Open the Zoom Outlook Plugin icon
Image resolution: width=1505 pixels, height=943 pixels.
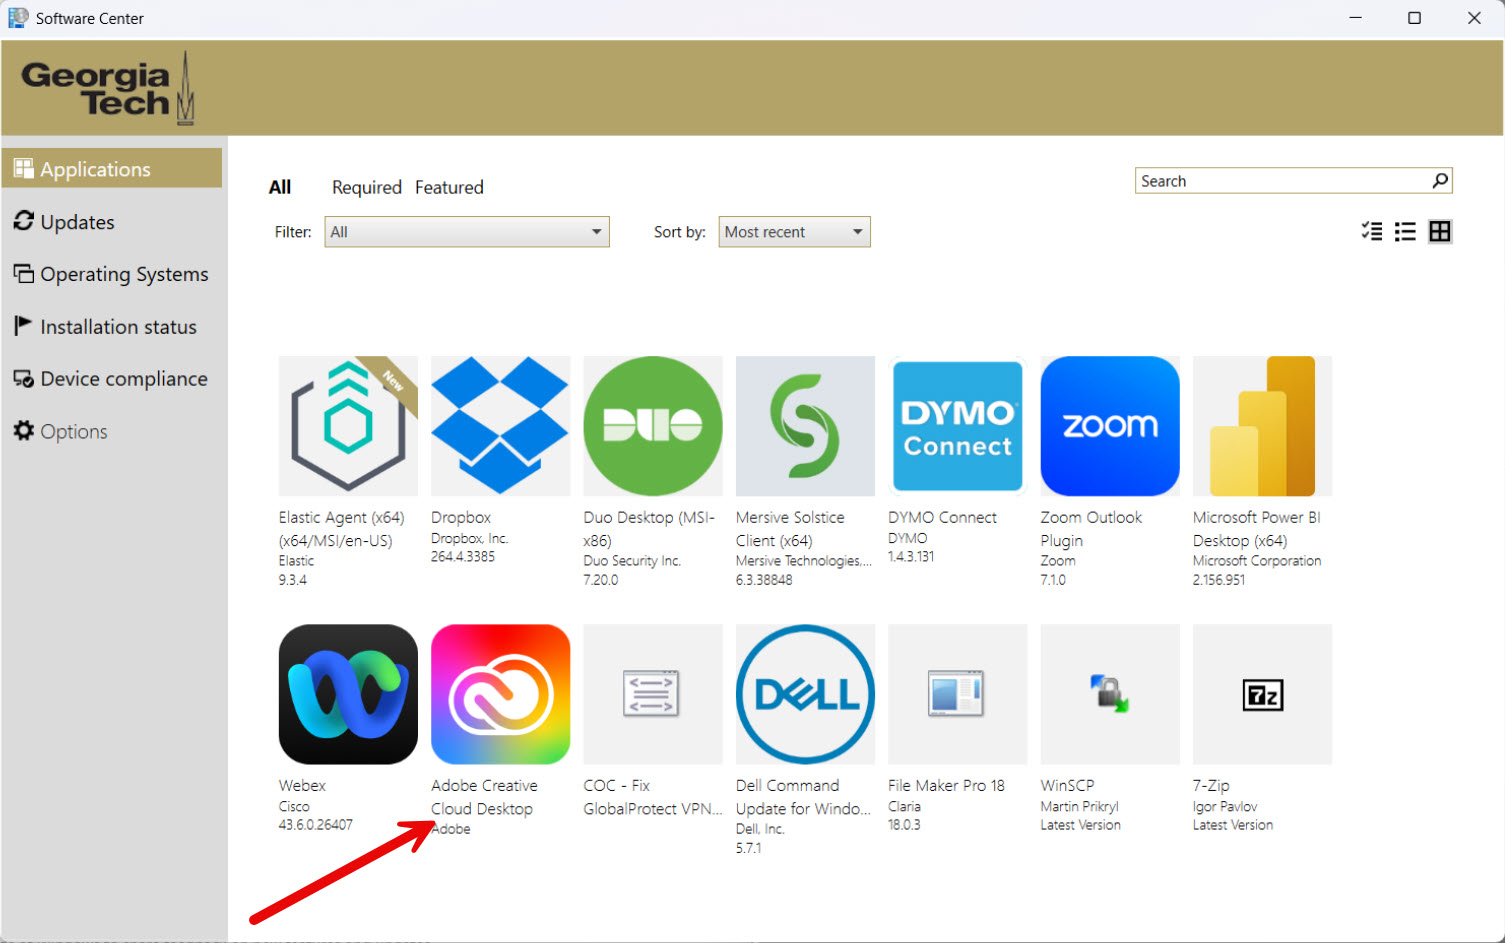pos(1110,426)
